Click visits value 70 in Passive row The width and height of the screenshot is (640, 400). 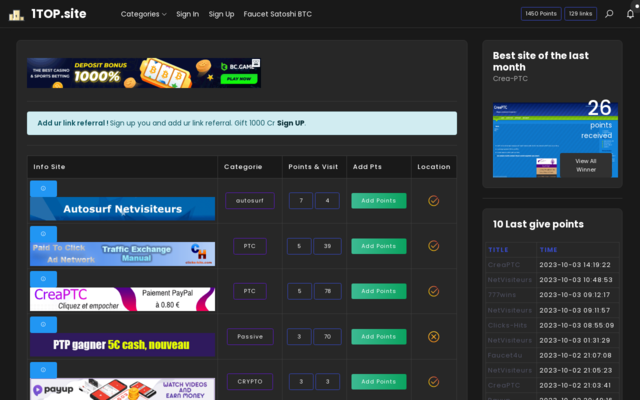point(327,337)
